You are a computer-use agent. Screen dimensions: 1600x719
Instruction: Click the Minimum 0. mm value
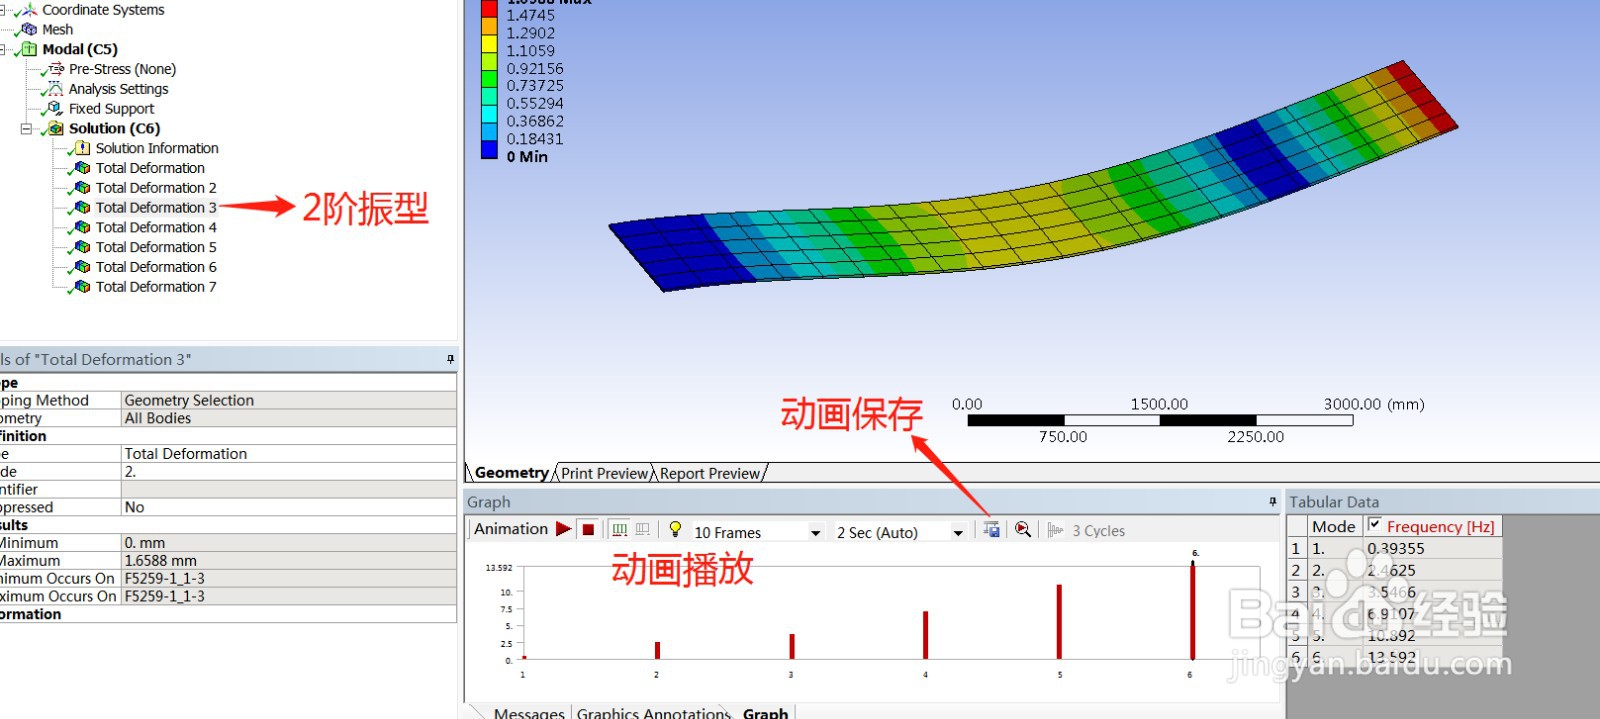[289, 543]
